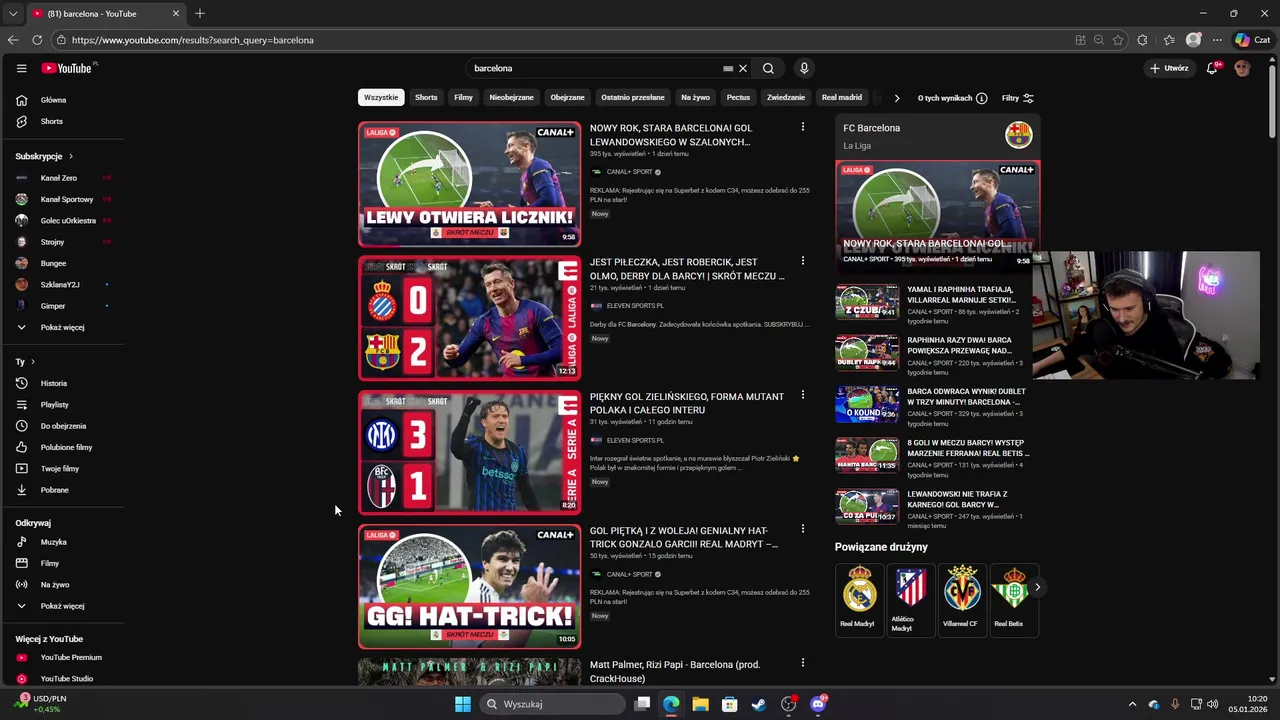Viewport: 1280px width, 720px height.
Task: Open the Filtry search filters
Action: pos(1018,98)
